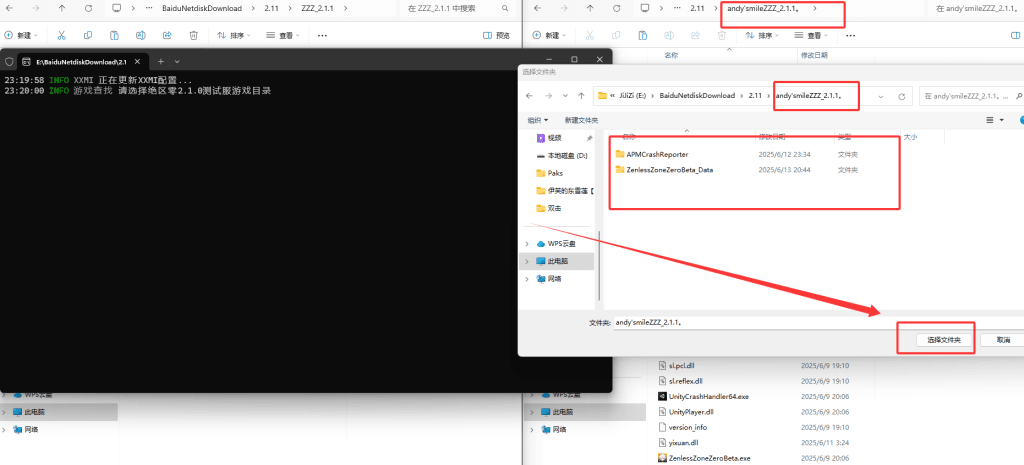Image resolution: width=1024 pixels, height=465 pixels.
Task: Expand the WPS云盘 tree node in dialog
Action: (528, 243)
